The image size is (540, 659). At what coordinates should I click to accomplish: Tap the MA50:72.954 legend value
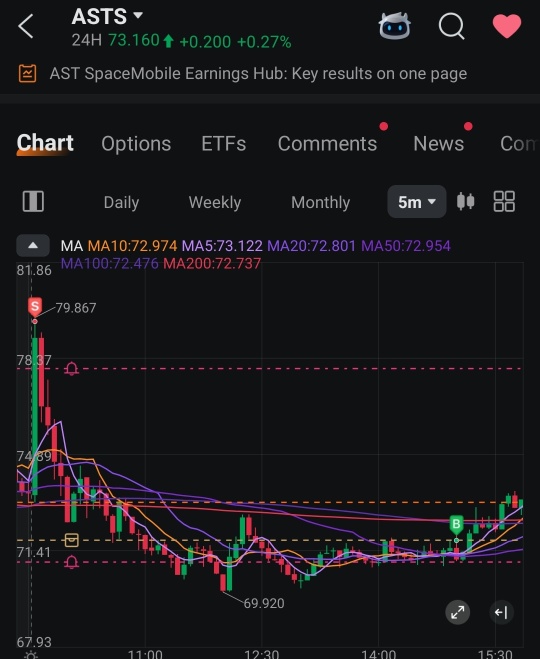406,246
